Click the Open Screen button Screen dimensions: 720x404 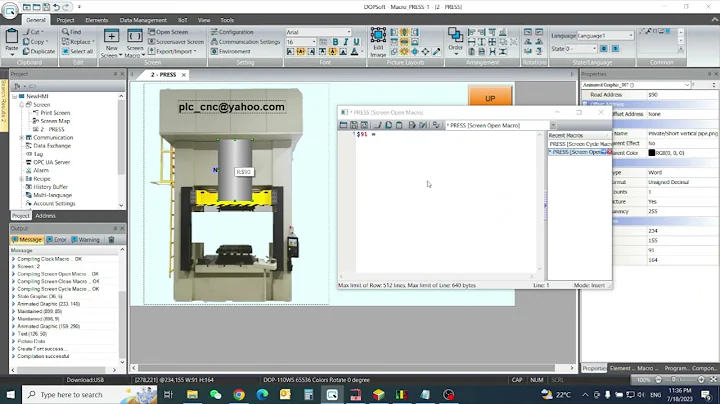pos(168,32)
